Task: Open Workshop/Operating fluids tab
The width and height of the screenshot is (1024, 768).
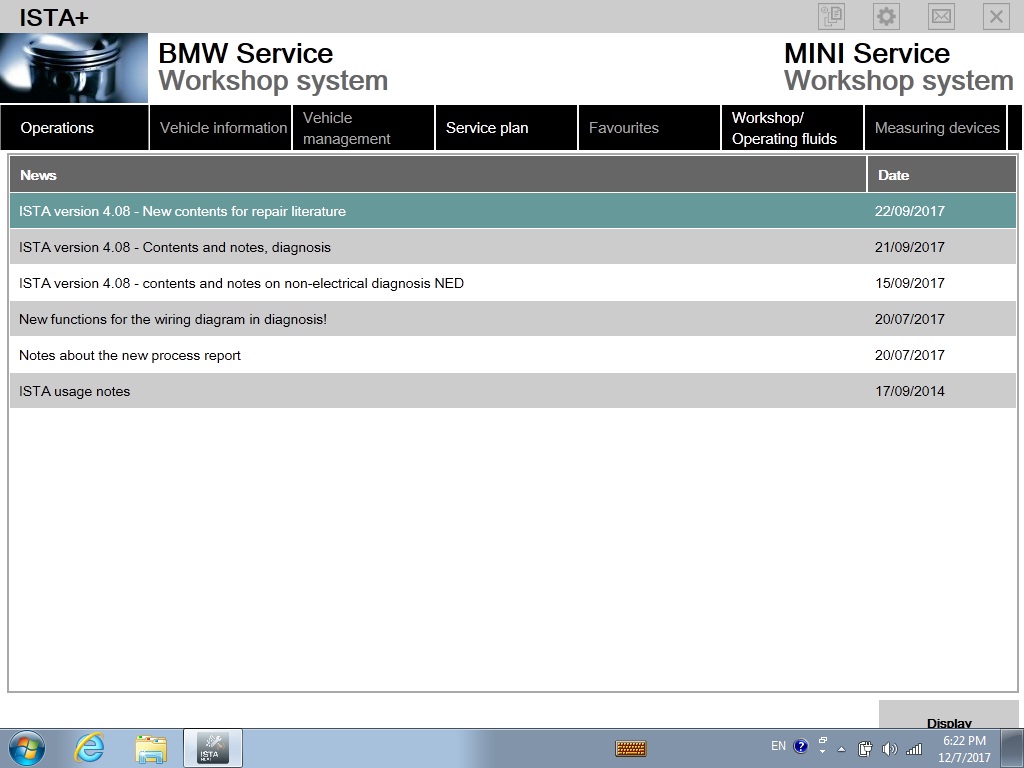Action: 793,128
